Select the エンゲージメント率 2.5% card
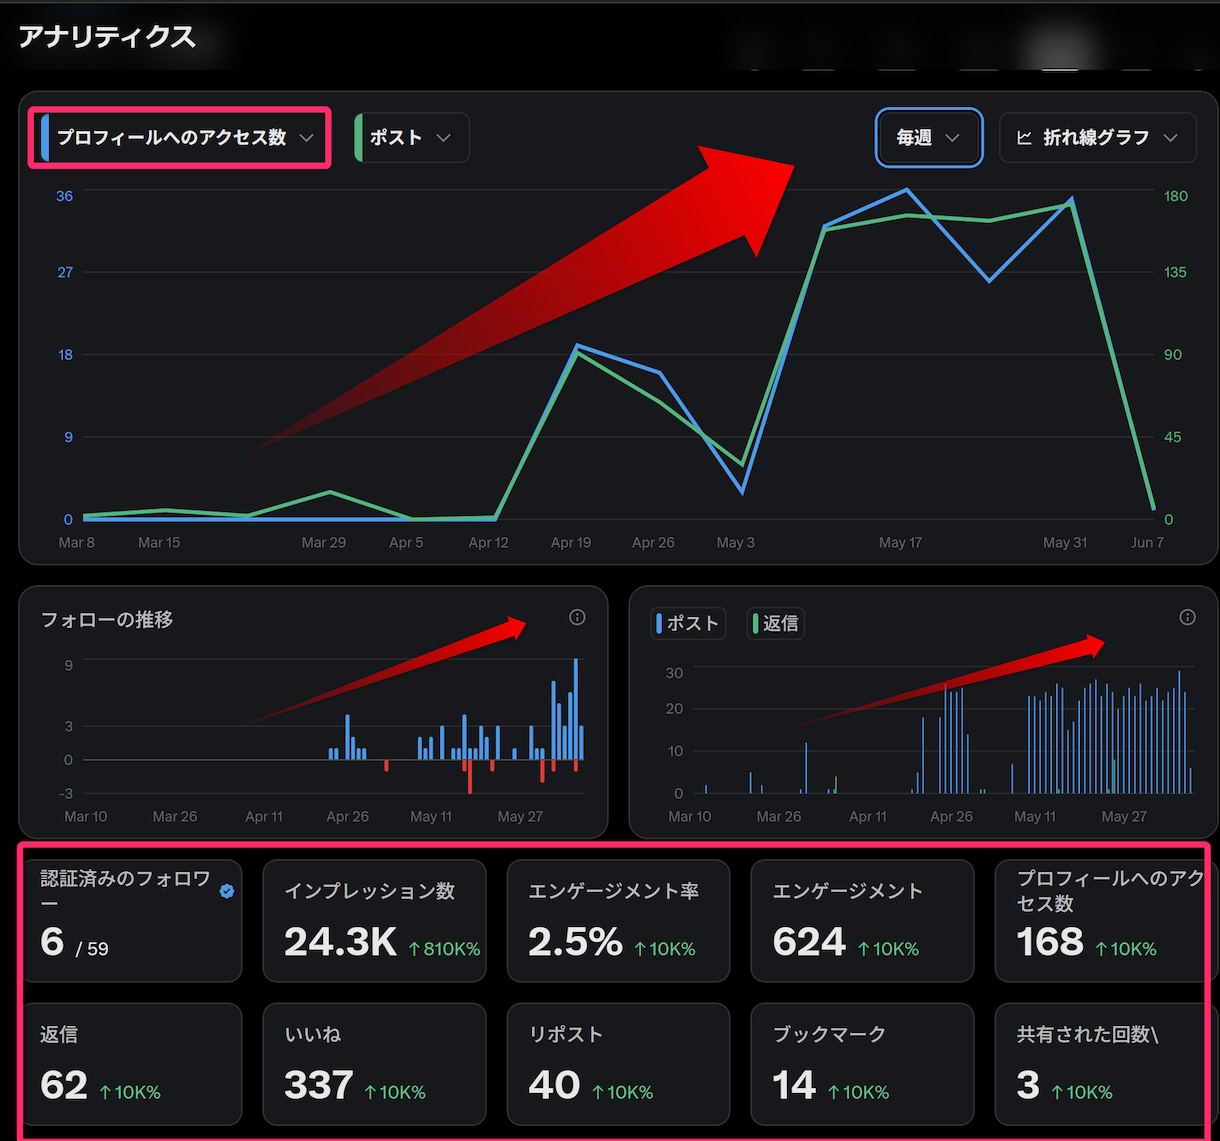The image size is (1220, 1141). pyautogui.click(x=619, y=921)
